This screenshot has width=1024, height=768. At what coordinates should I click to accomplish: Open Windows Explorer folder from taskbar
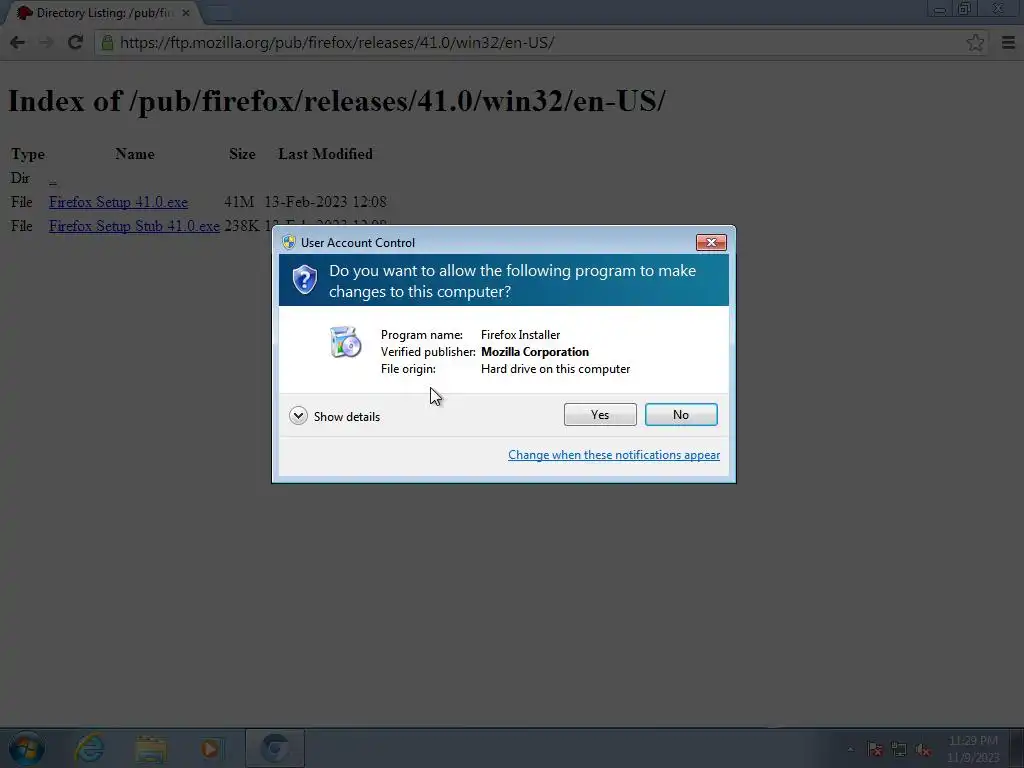pos(151,748)
